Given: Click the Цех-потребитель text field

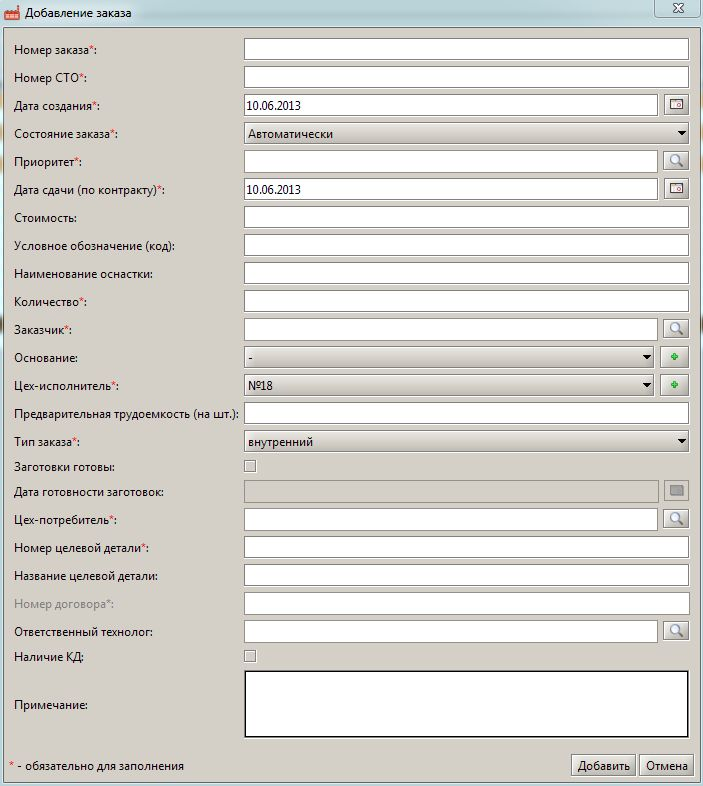Looking at the screenshot, I should 451,519.
